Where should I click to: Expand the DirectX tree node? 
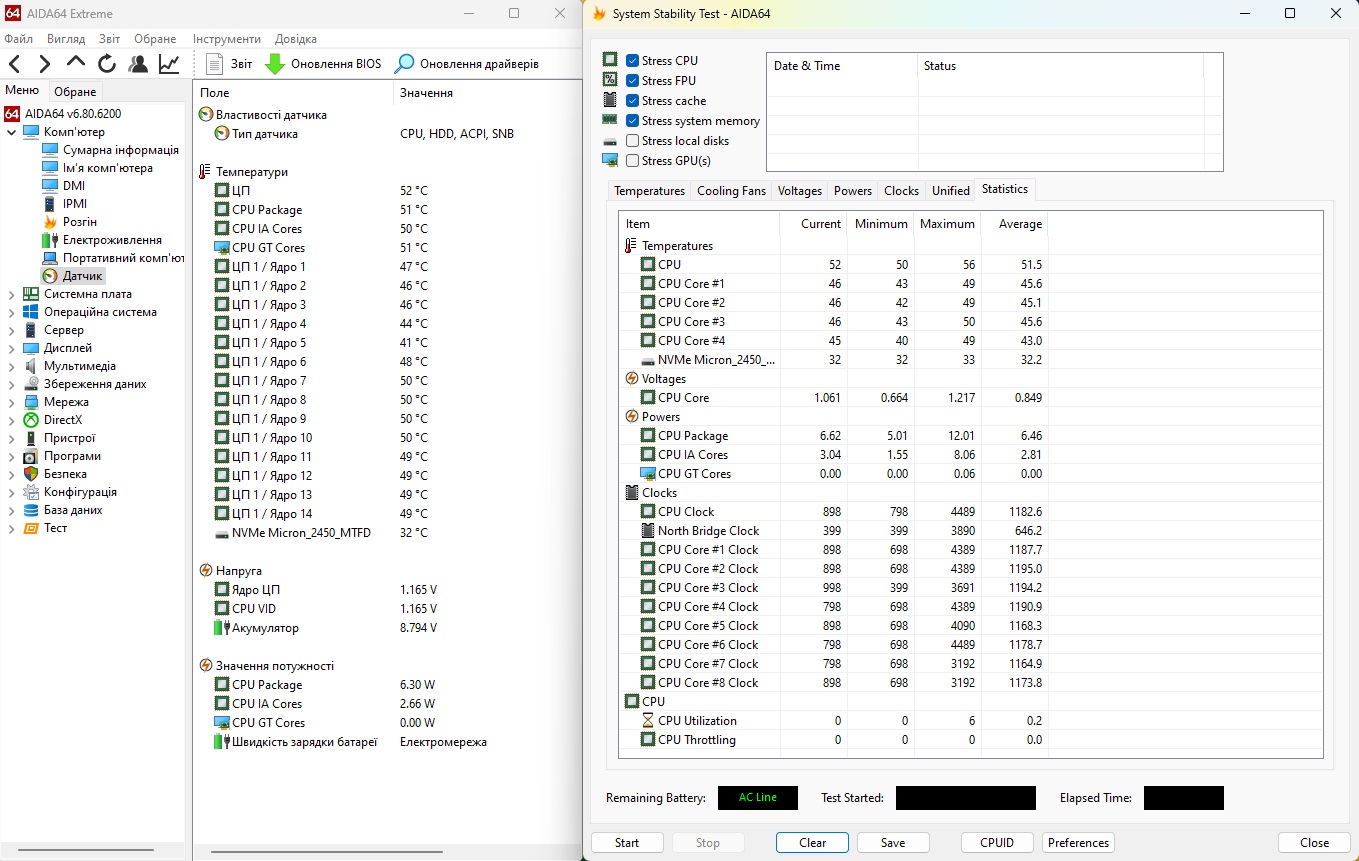tap(12, 420)
